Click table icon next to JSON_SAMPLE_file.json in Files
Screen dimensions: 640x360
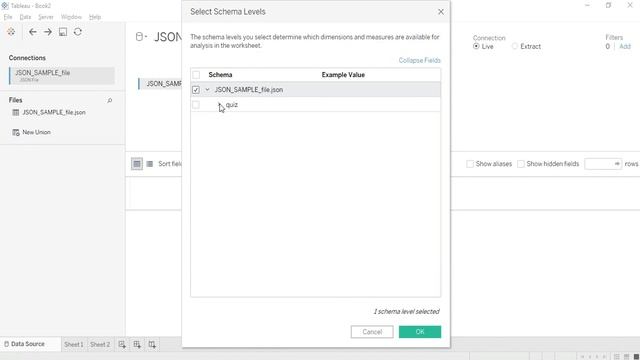16,112
